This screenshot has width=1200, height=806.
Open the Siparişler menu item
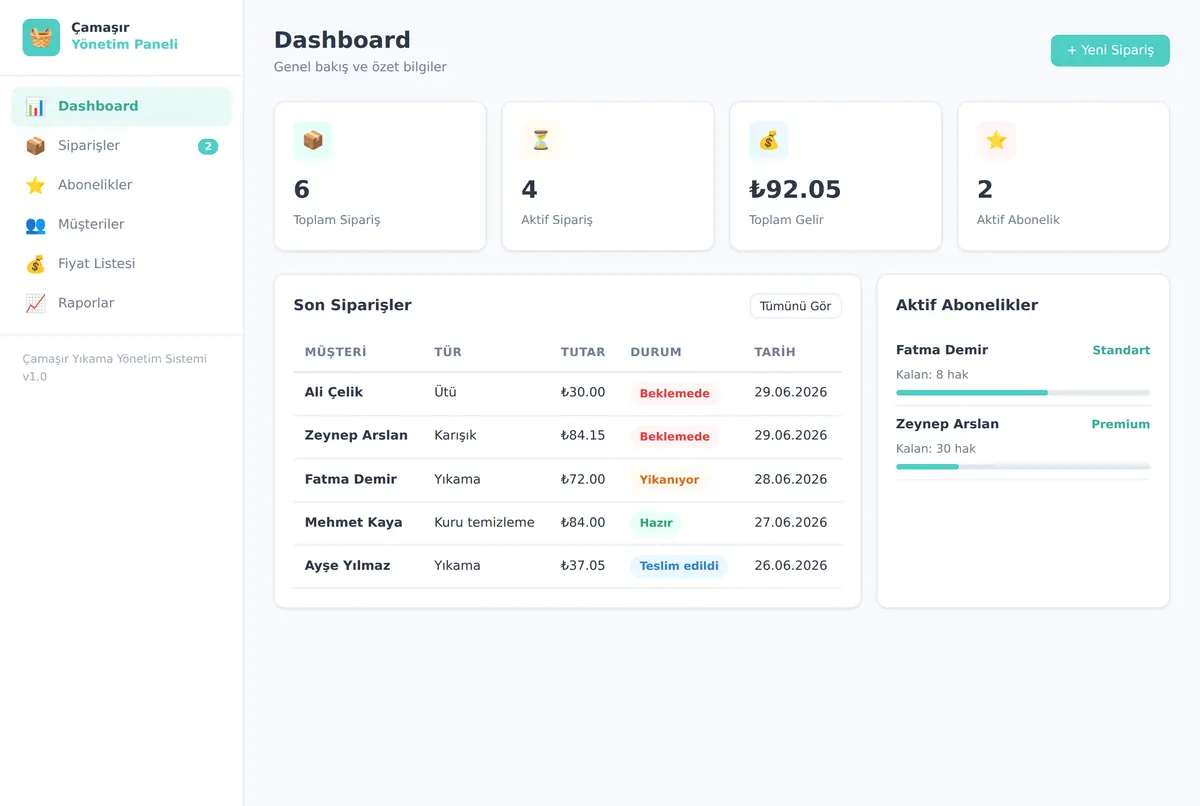tap(121, 146)
